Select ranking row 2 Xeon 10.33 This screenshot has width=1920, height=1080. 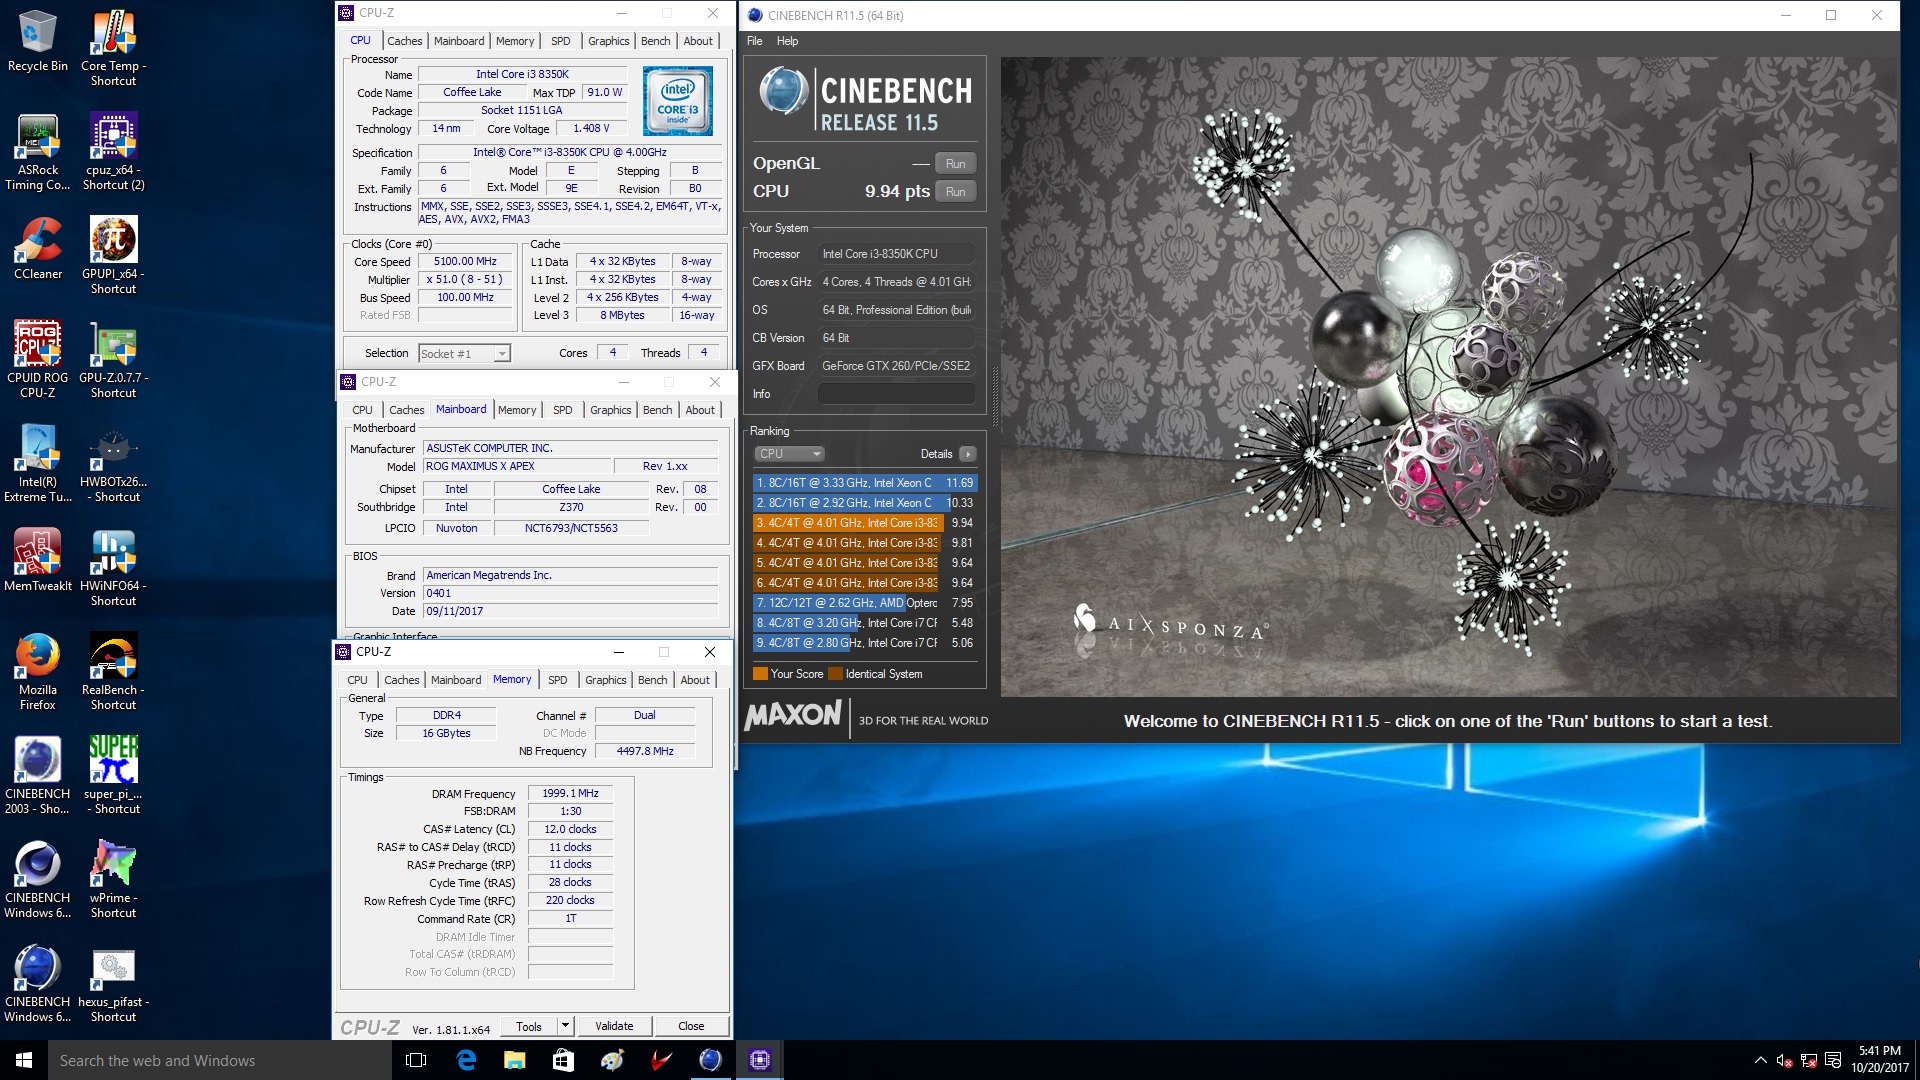864,503
